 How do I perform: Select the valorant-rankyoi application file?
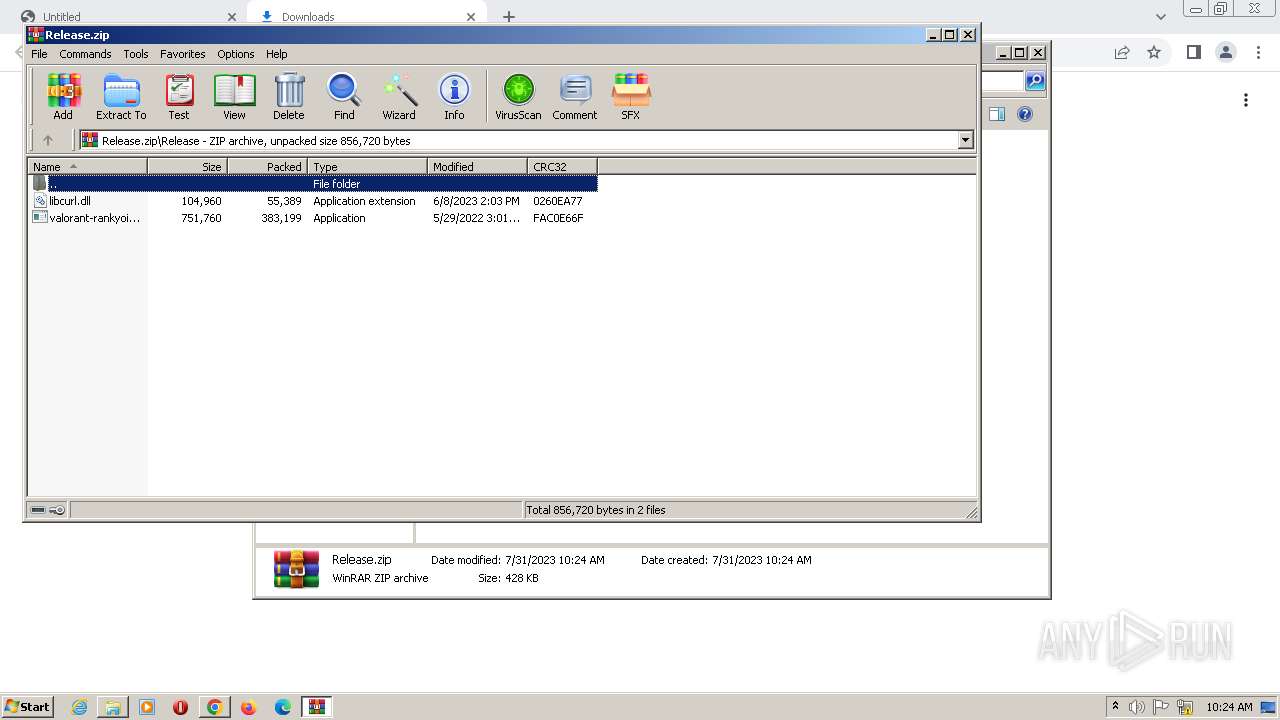pos(312,218)
